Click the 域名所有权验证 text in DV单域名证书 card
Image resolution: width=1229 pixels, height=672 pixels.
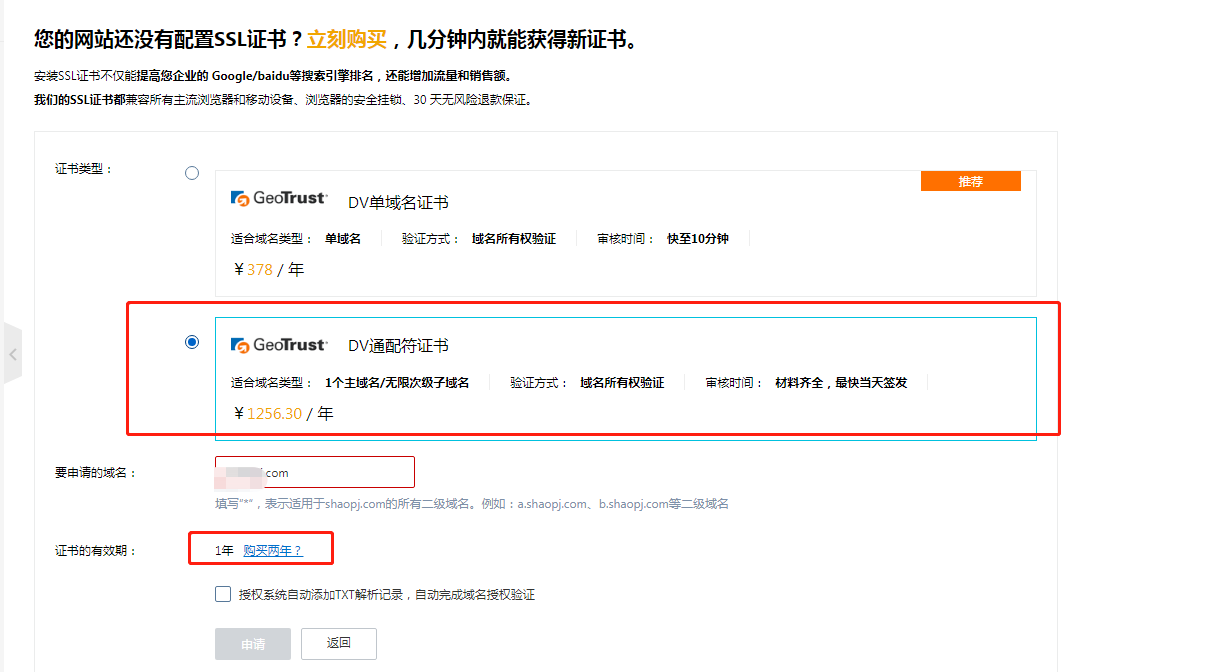pyautogui.click(x=514, y=239)
